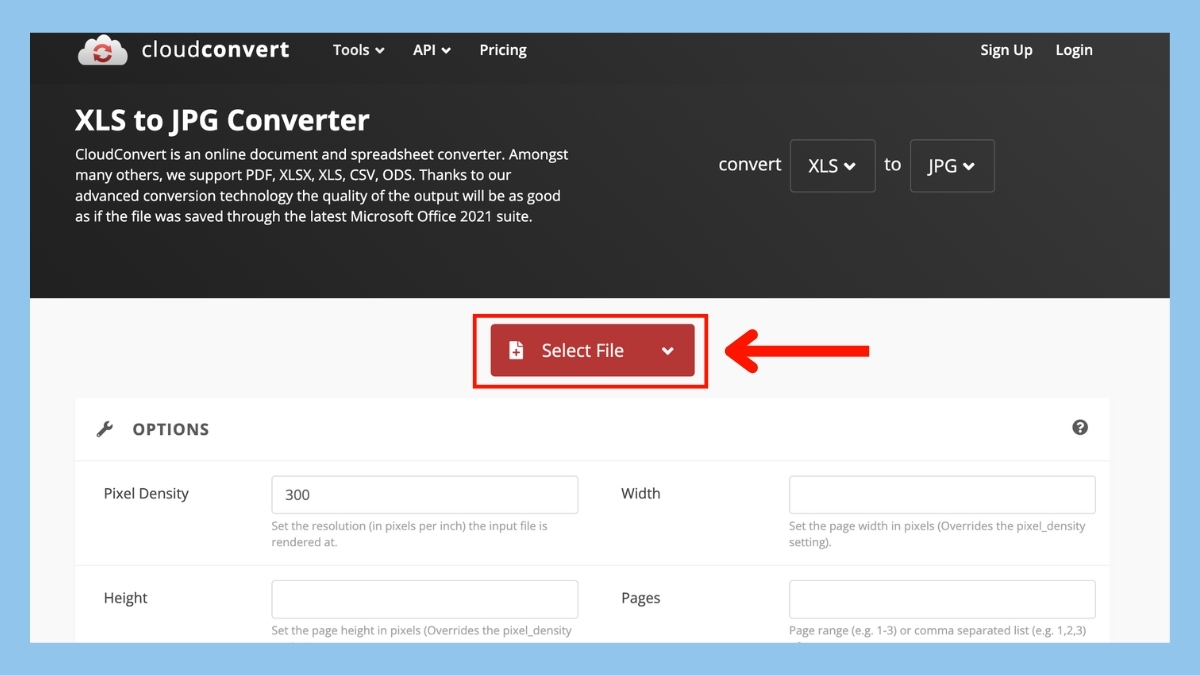The width and height of the screenshot is (1200, 675).
Task: Focus the Height input field
Action: coord(425,599)
